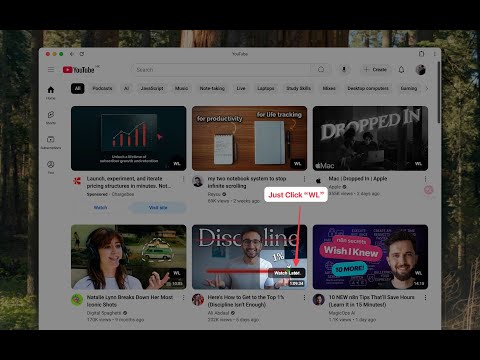Select the JavaScript filter chip
The image size is (480, 360).
click(152, 88)
